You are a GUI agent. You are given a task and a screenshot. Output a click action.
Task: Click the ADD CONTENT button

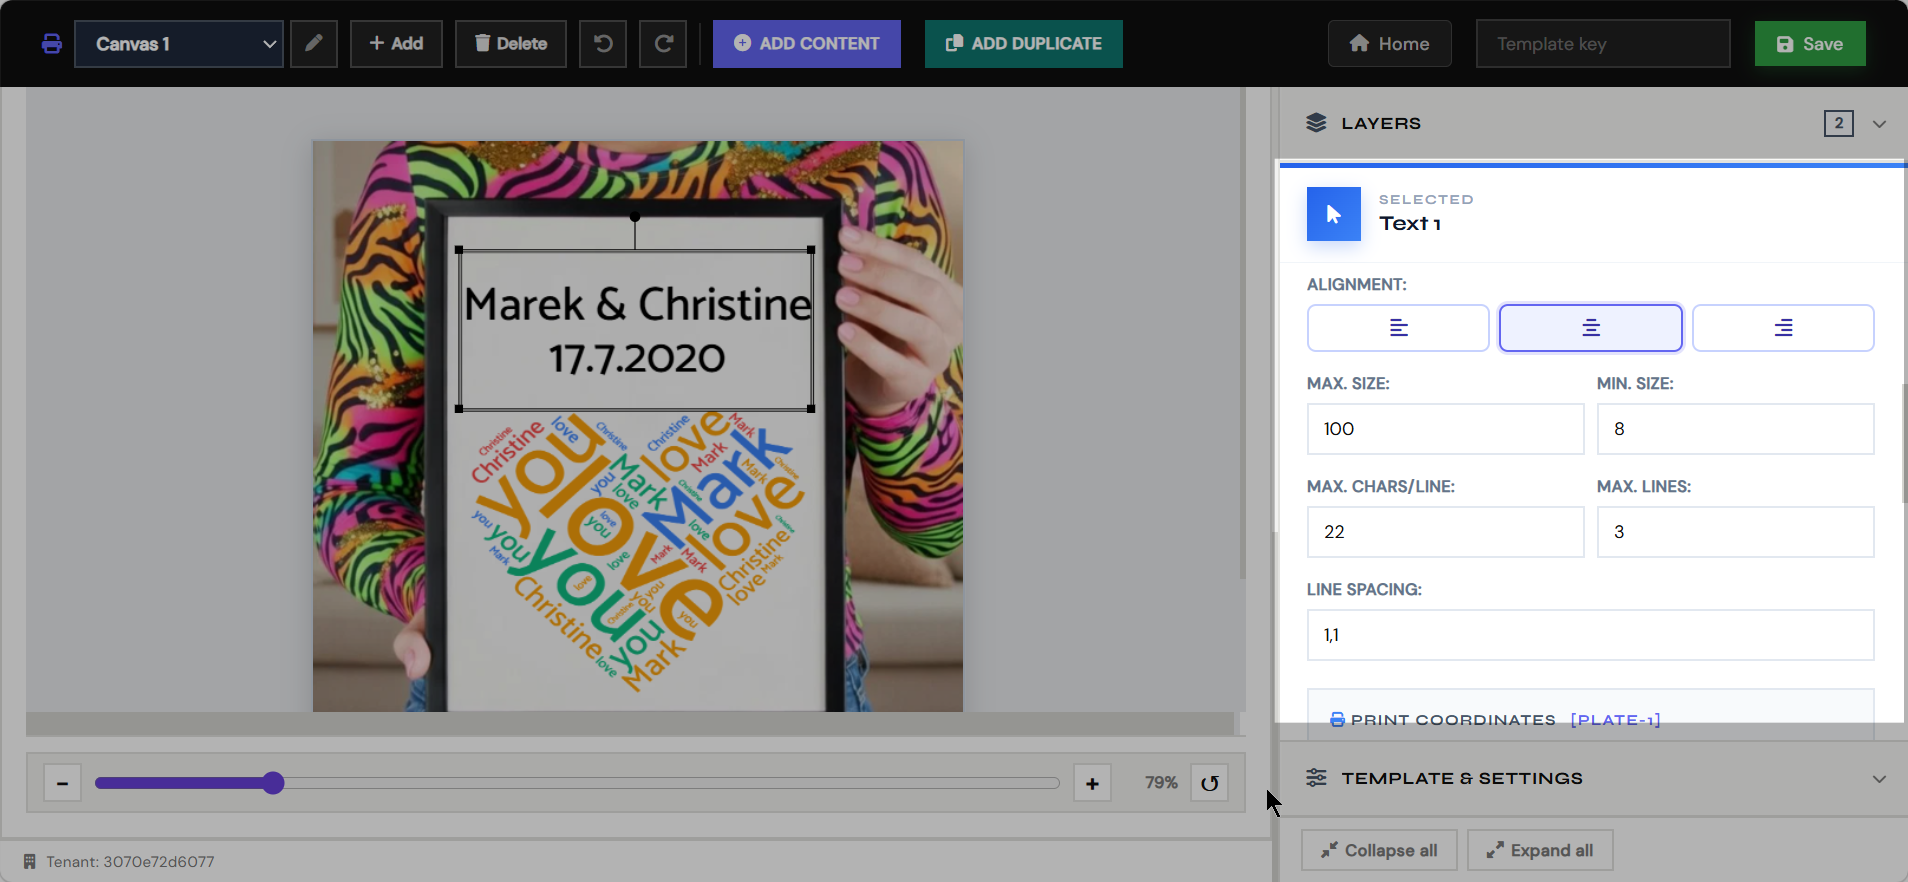coord(807,44)
